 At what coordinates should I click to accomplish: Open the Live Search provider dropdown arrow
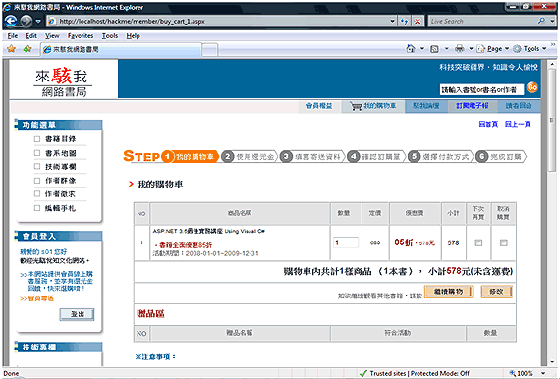(x=552, y=21)
